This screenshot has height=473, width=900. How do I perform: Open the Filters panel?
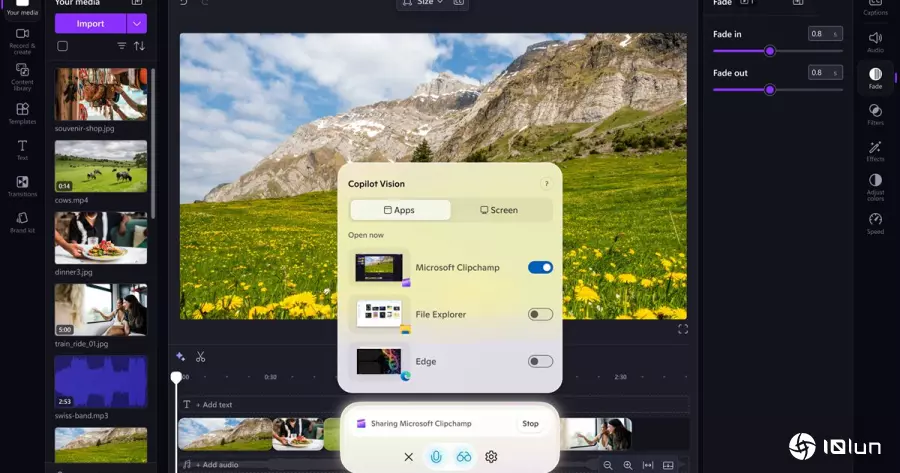point(875,114)
